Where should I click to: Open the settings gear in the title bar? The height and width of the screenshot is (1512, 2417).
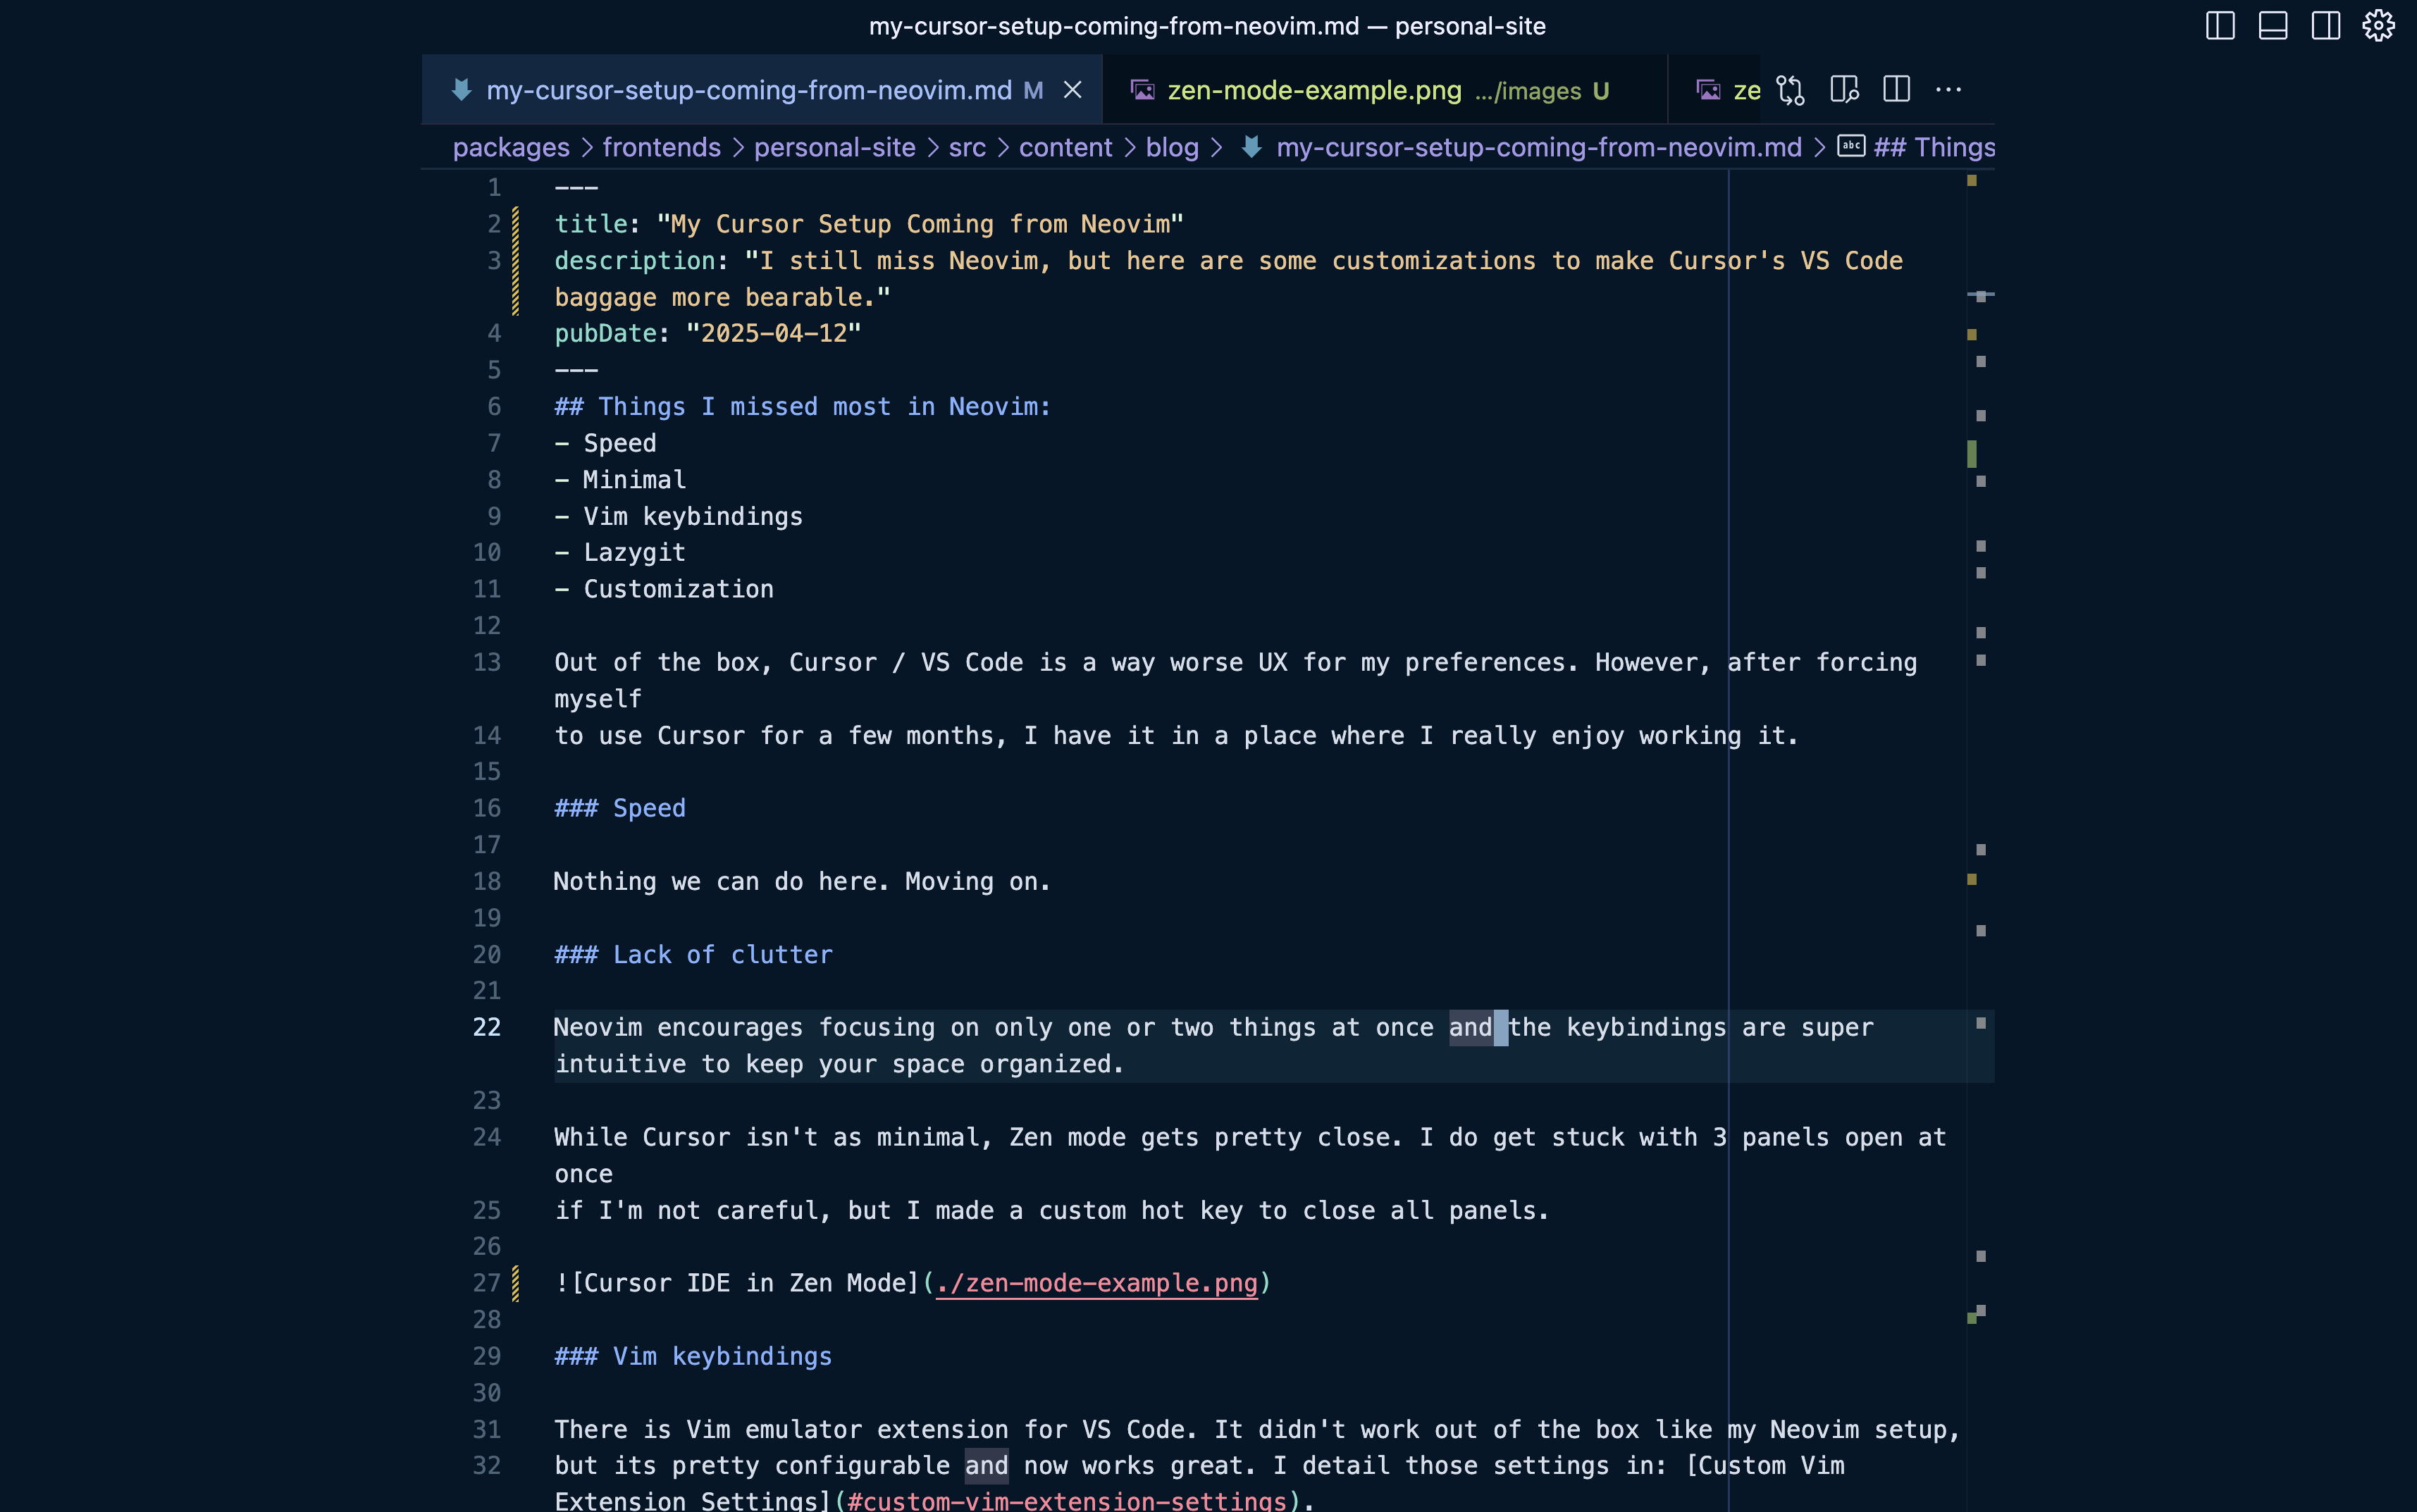tap(2379, 26)
